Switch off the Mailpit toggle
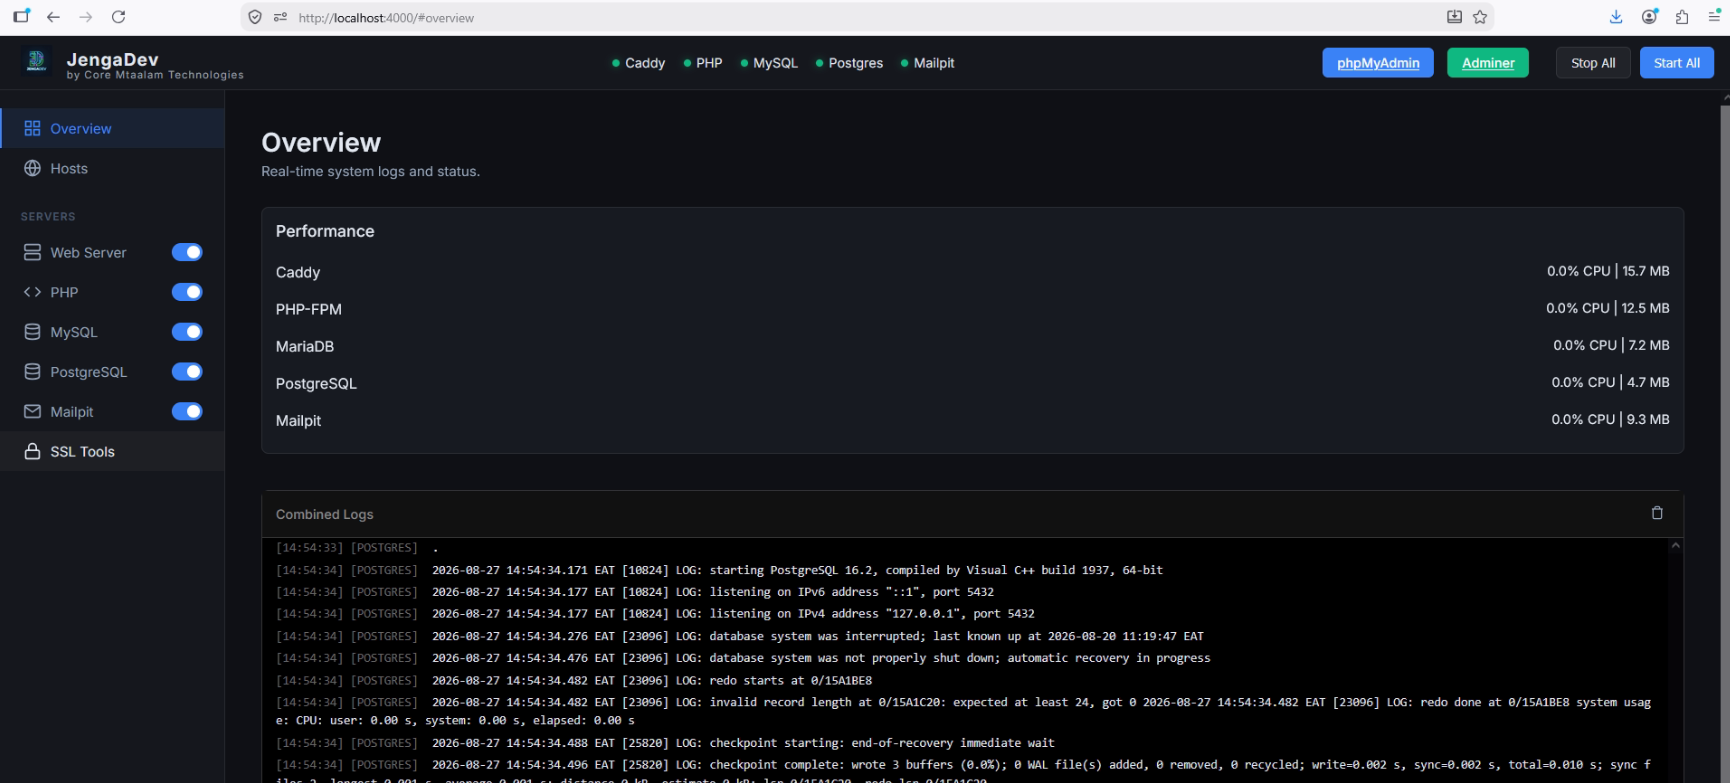This screenshot has height=783, width=1730. [187, 411]
